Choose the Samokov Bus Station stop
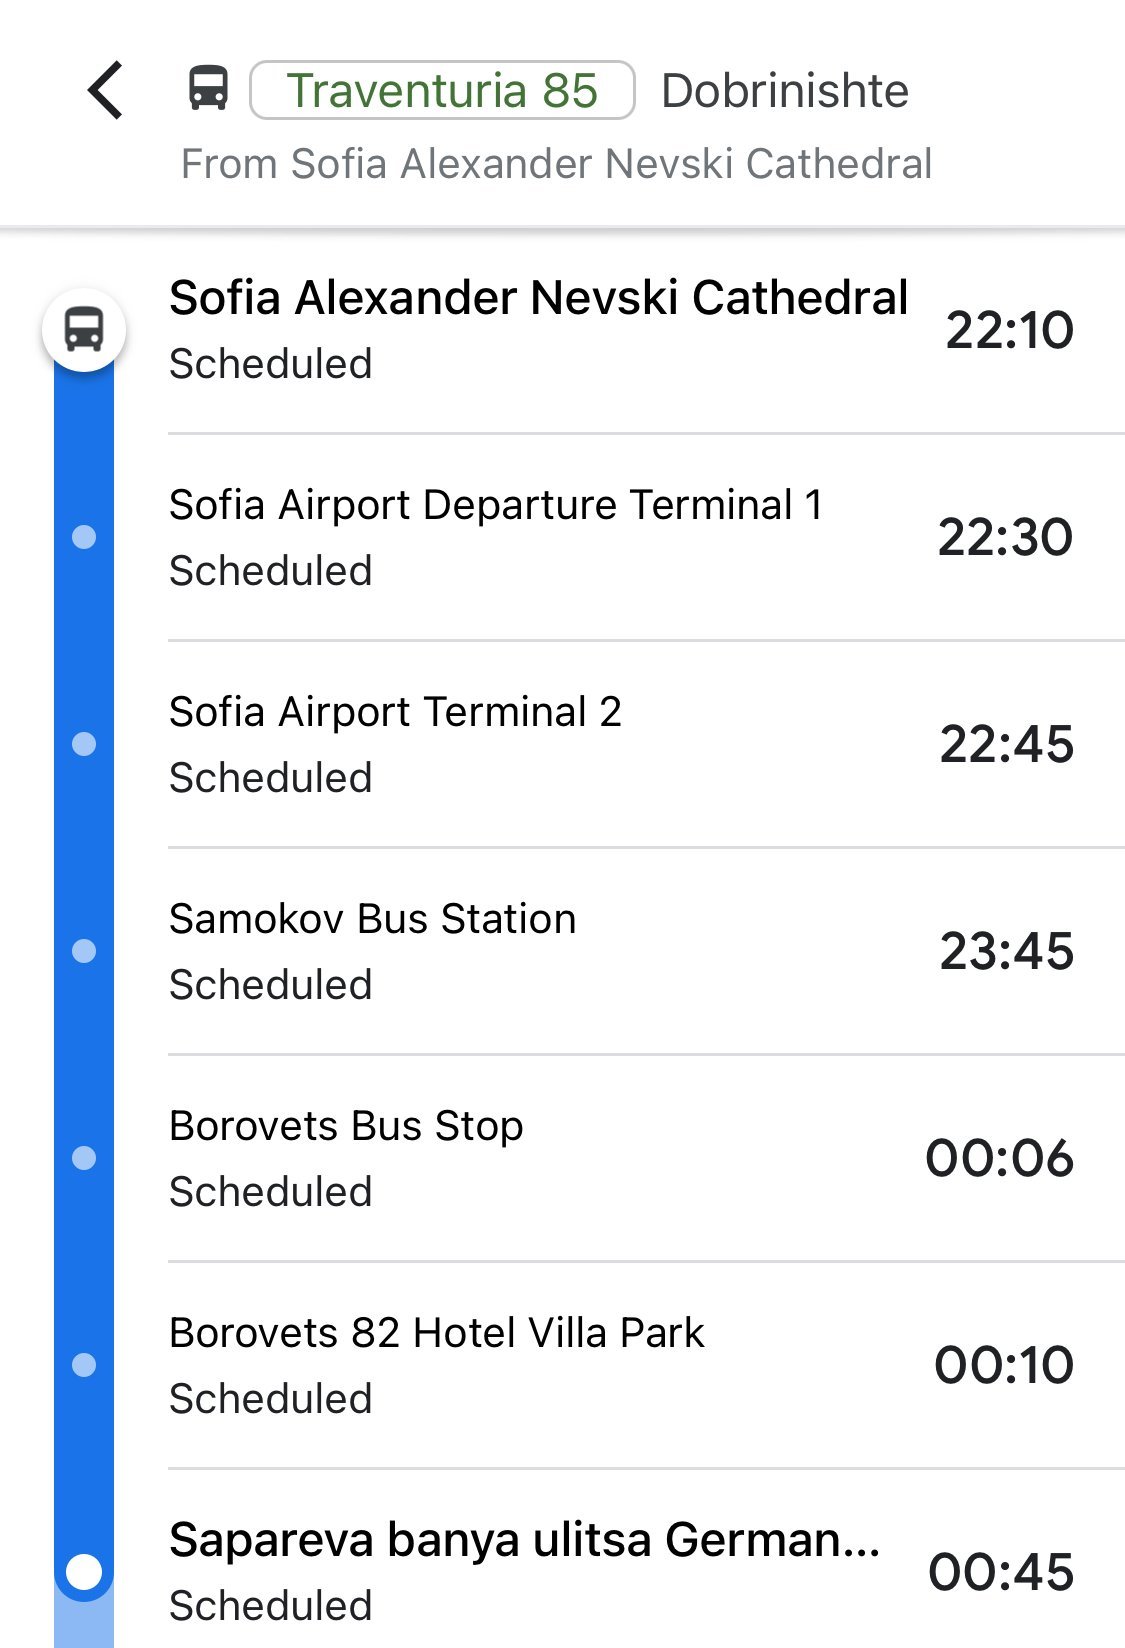 pyautogui.click(x=372, y=919)
